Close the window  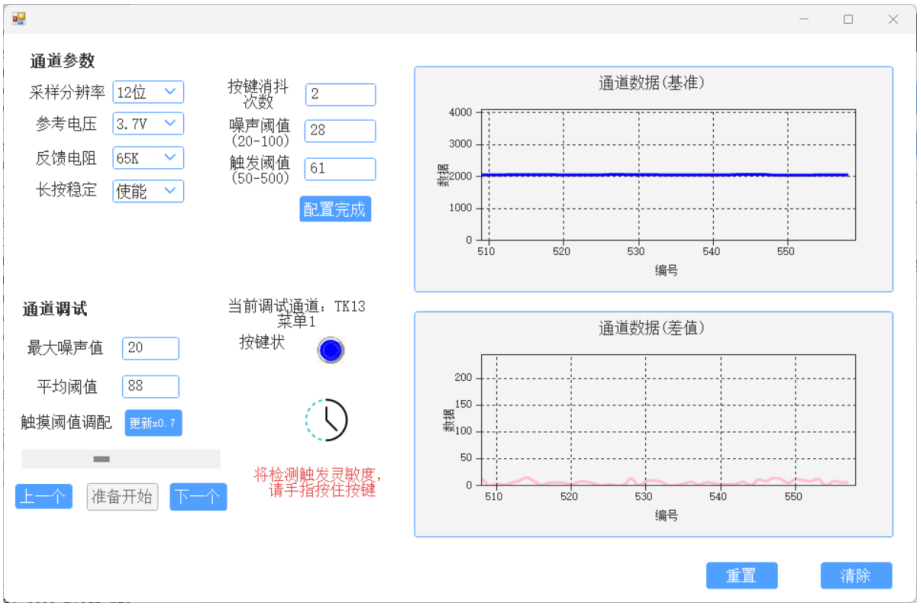pyautogui.click(x=893, y=19)
